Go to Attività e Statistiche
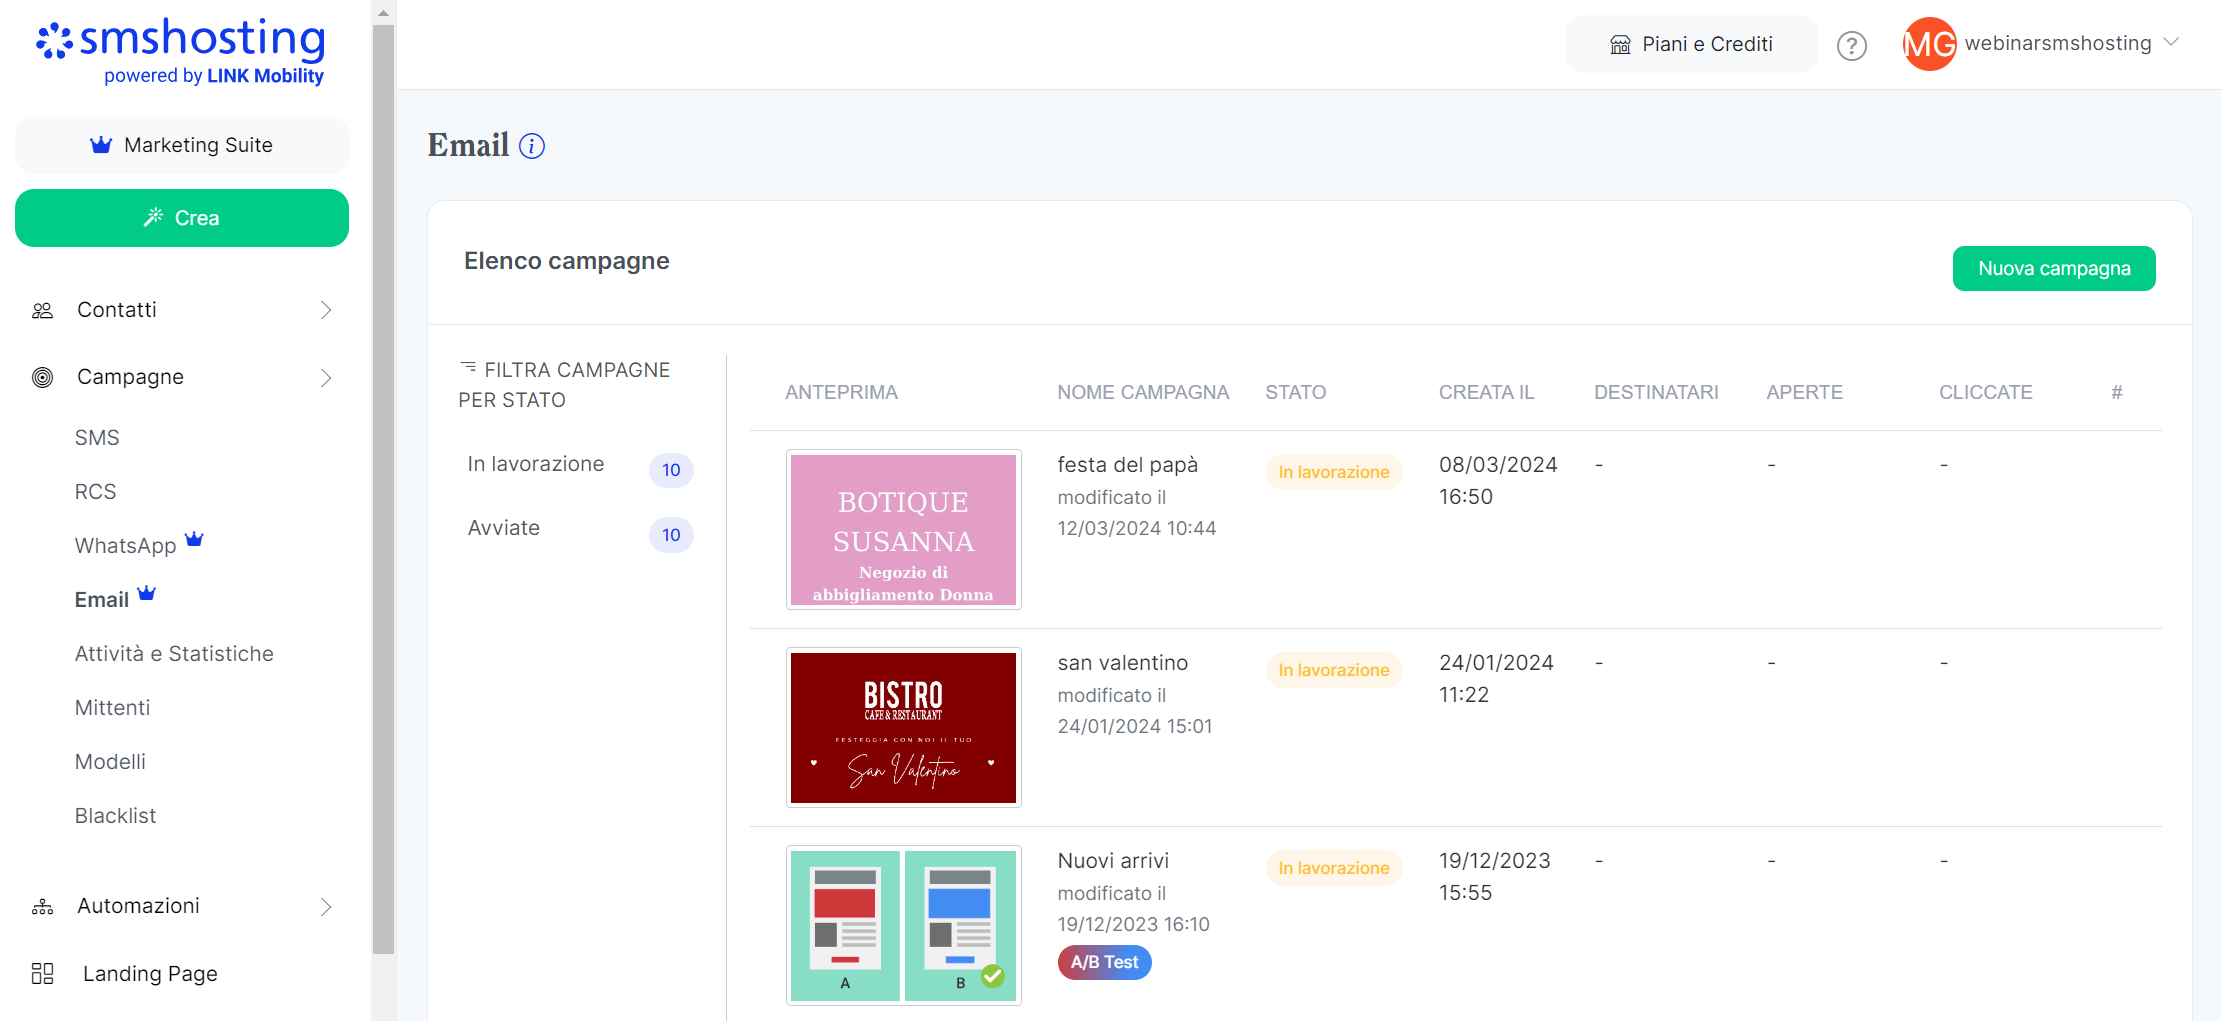Screen dimensions: 2221x1021 (x=174, y=654)
